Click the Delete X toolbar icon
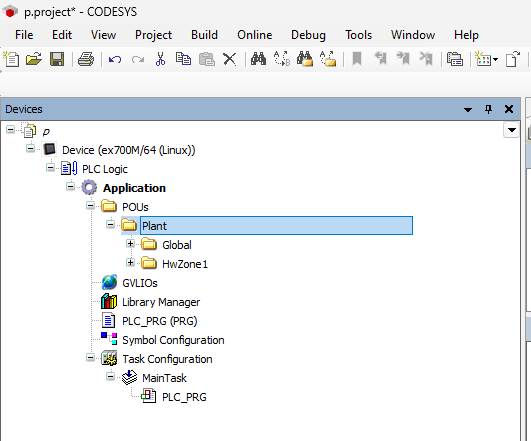The image size is (531, 441). 230,59
